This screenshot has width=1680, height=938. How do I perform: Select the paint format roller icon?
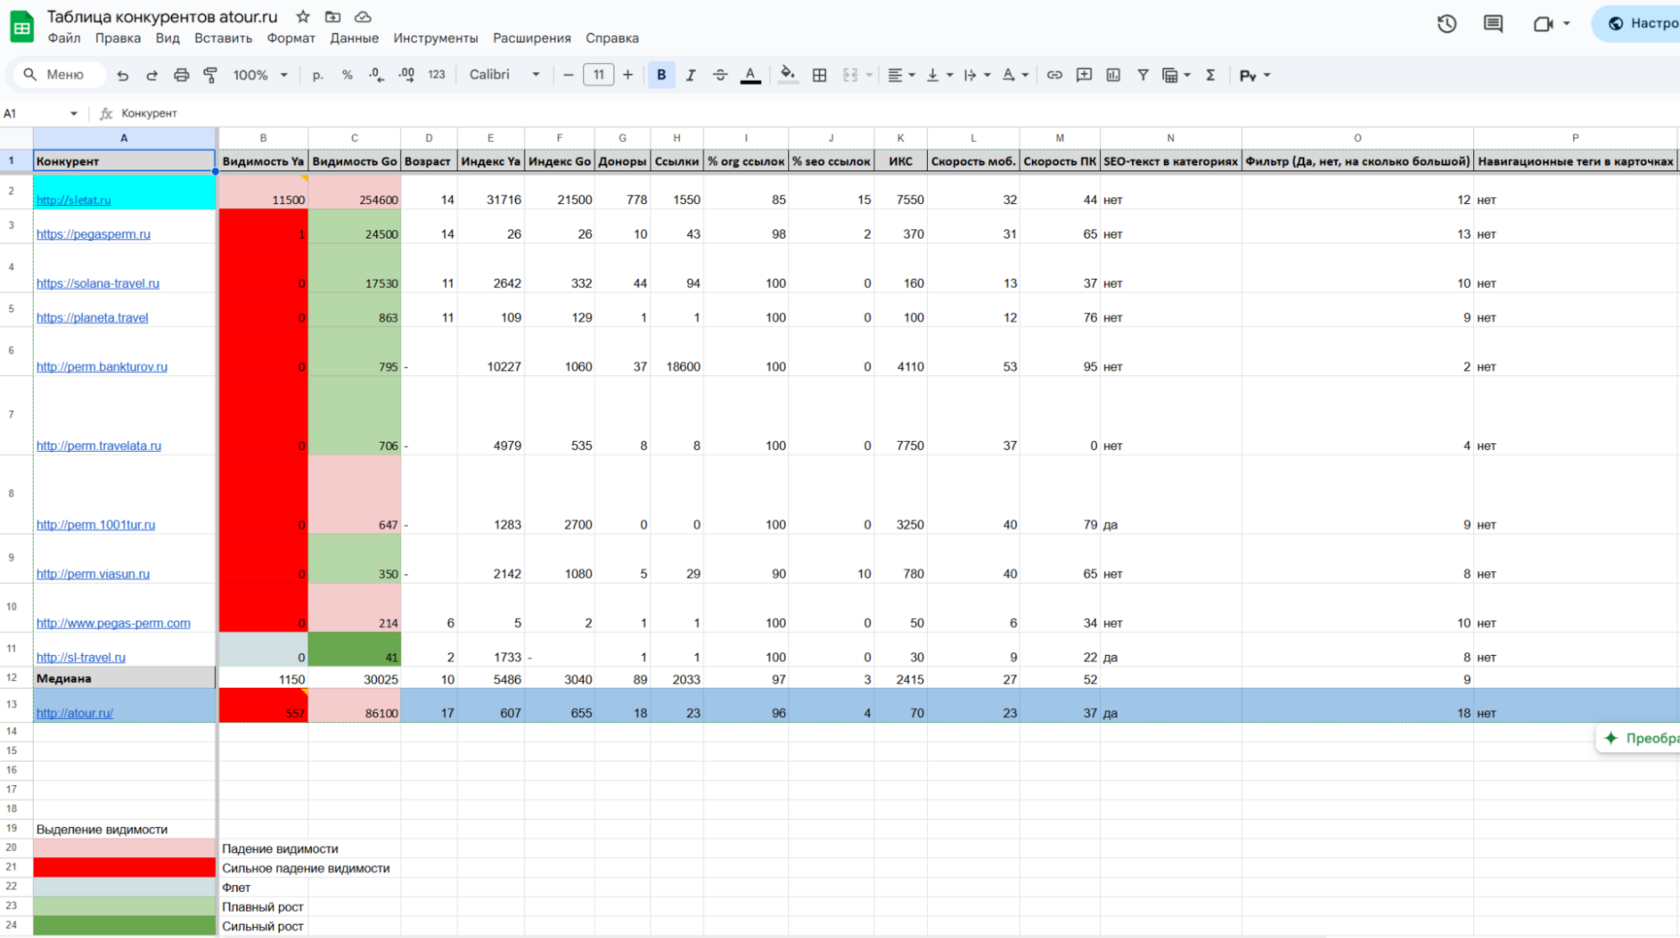(x=210, y=75)
